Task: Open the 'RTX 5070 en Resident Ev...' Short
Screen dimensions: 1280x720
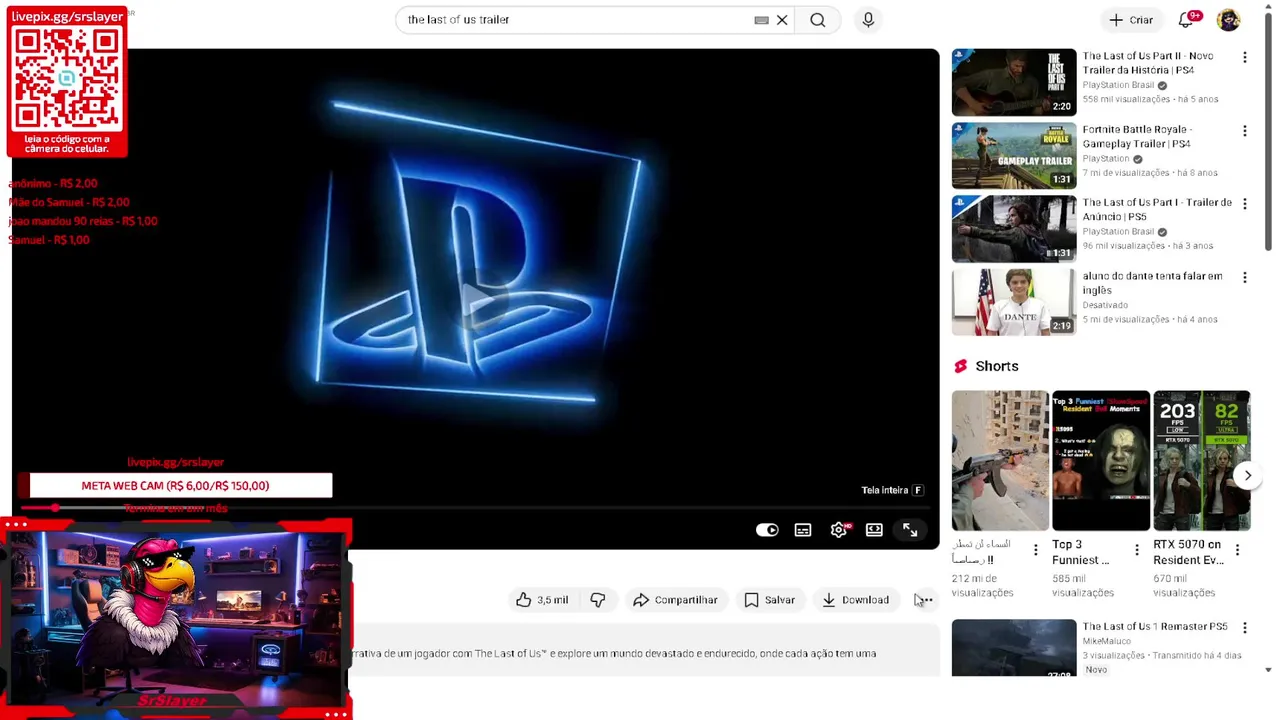Action: [1201, 460]
